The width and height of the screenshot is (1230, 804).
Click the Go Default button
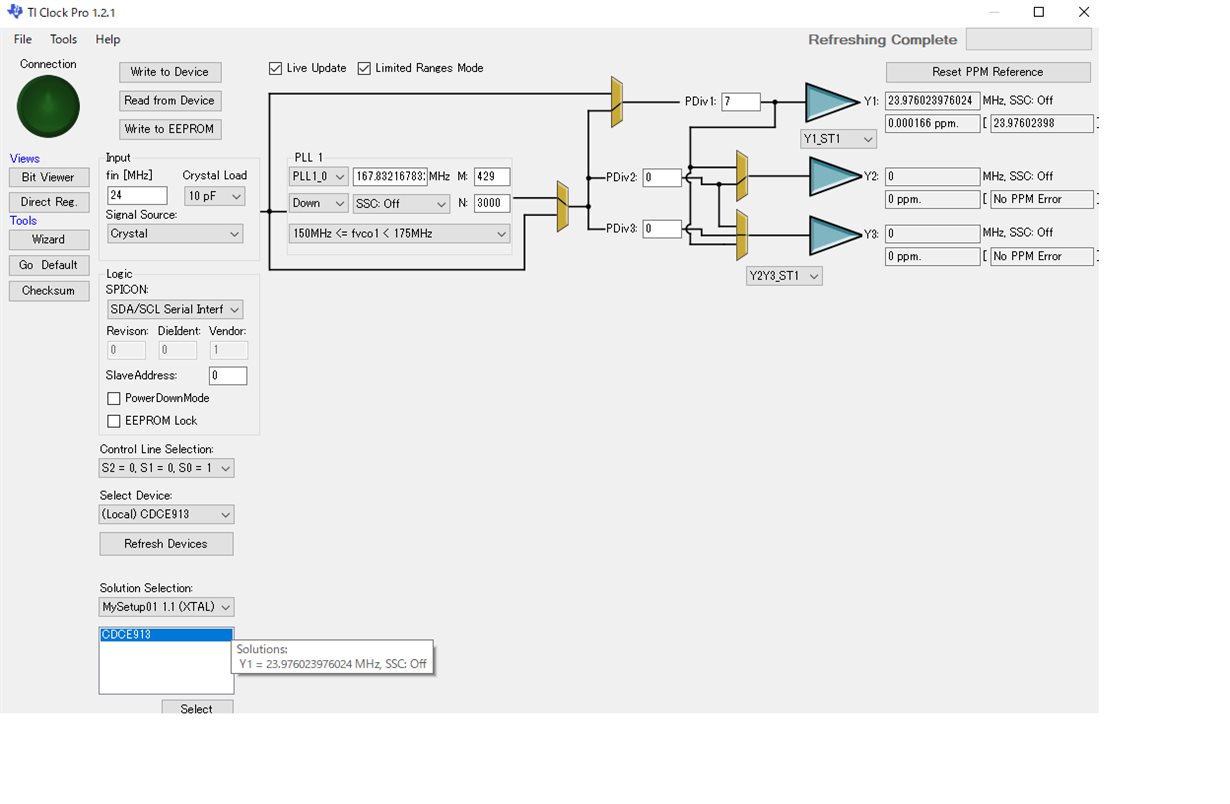[x=48, y=266]
